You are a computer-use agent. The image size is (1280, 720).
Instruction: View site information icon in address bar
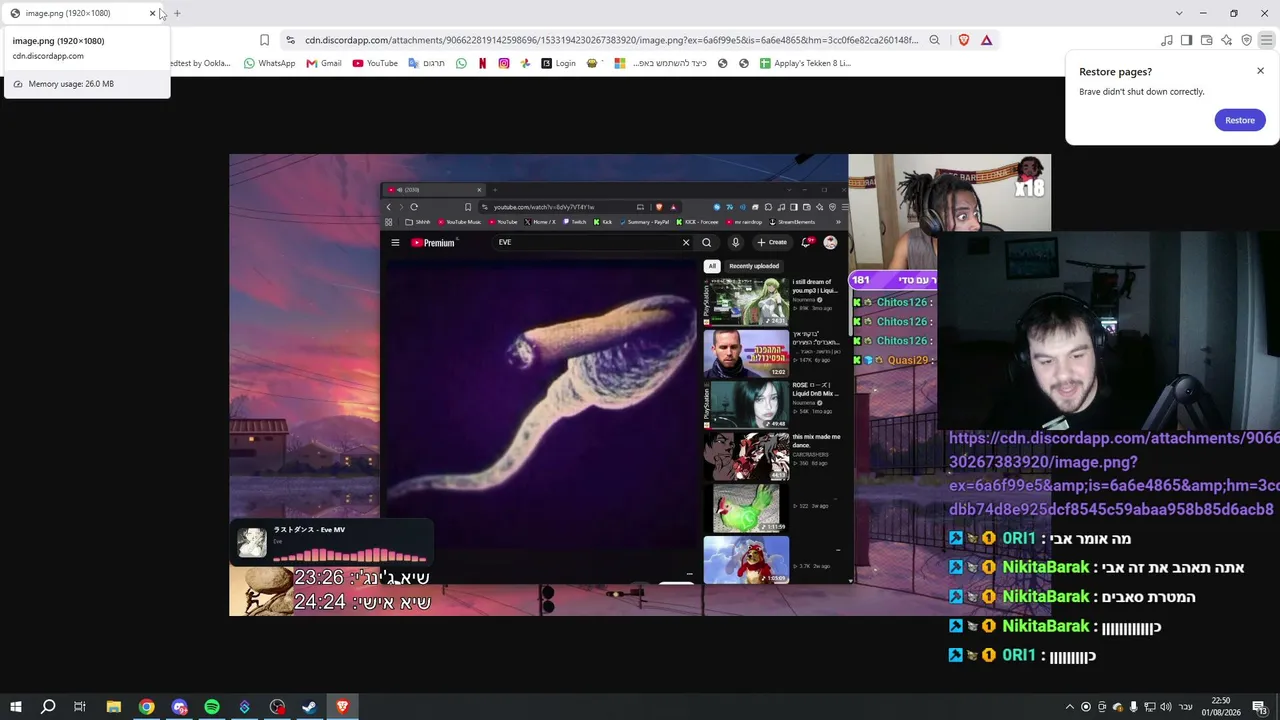point(290,40)
